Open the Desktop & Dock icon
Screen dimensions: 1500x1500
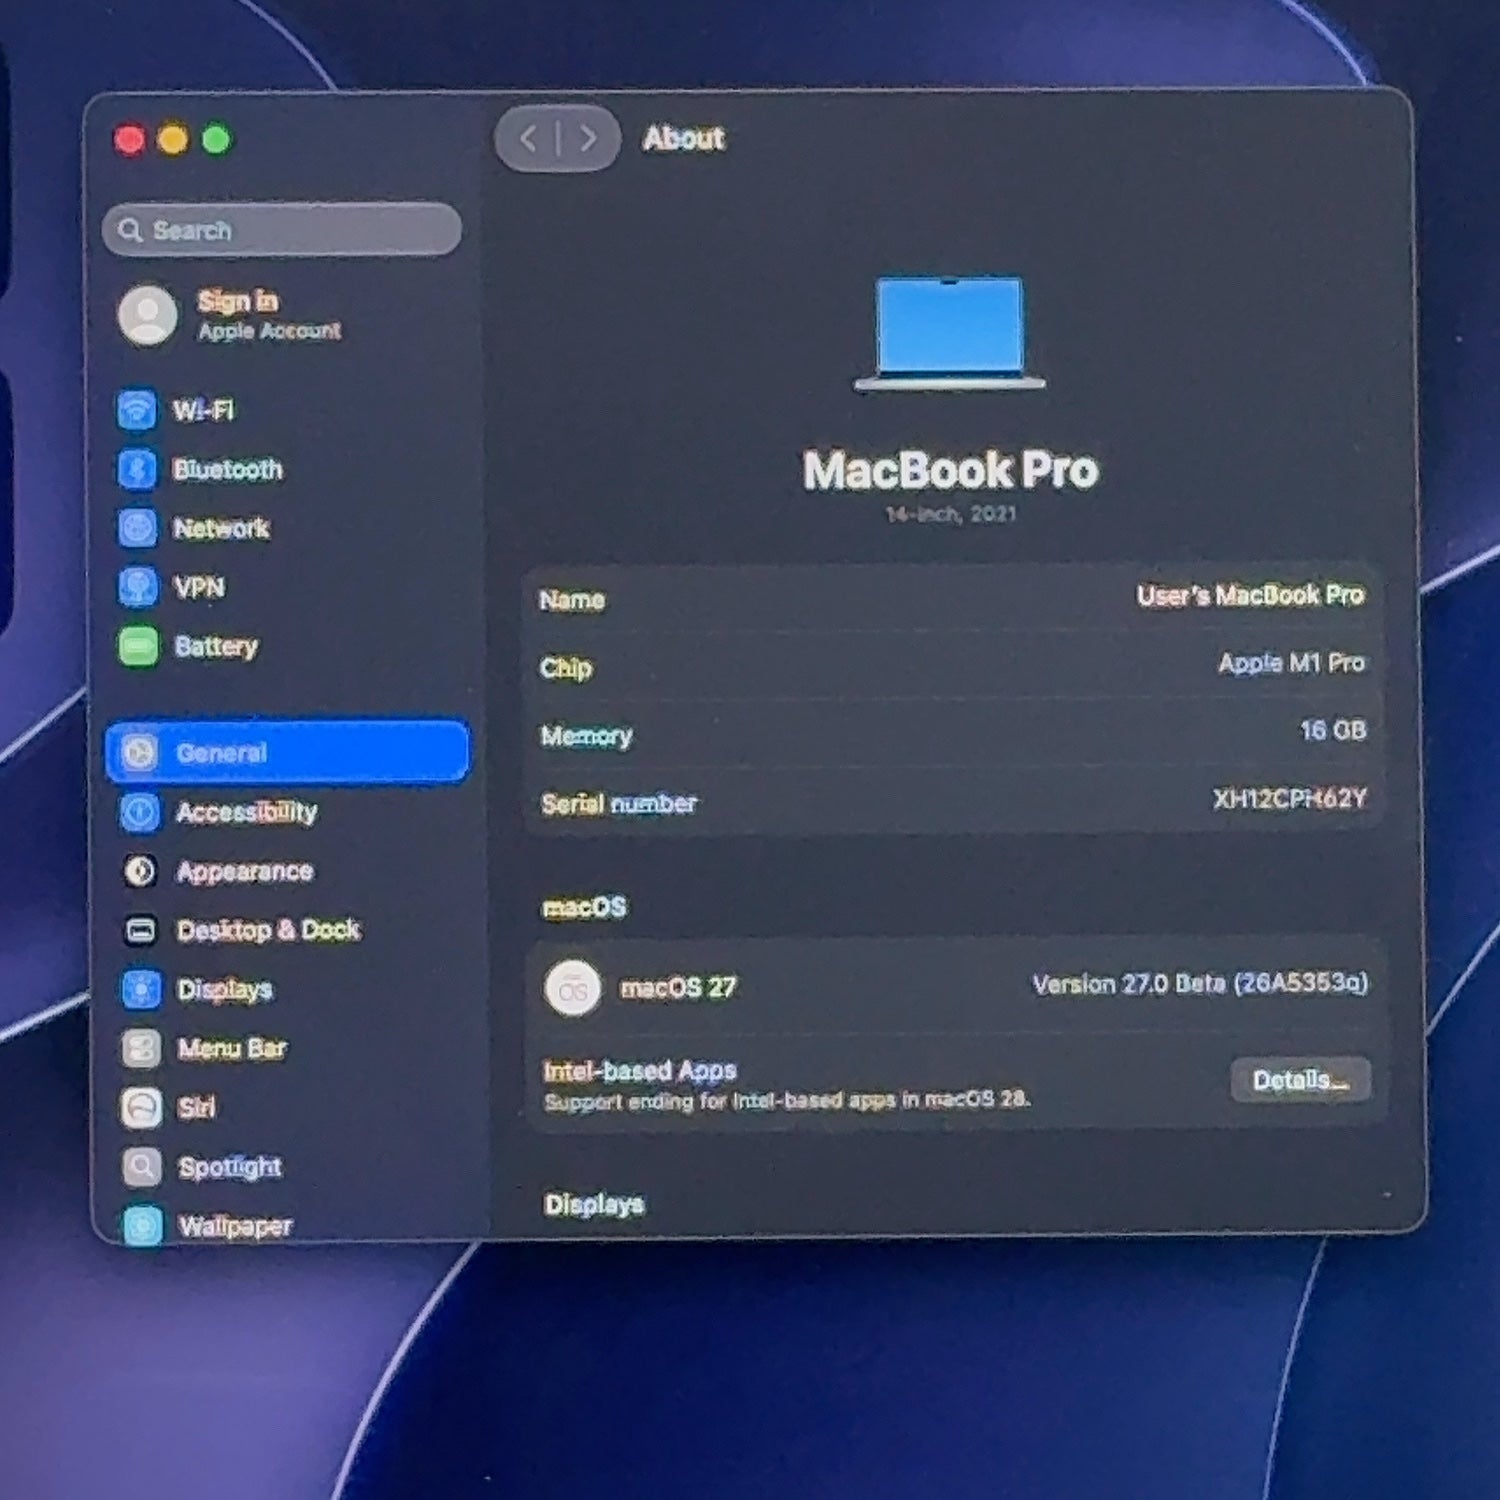(x=141, y=930)
